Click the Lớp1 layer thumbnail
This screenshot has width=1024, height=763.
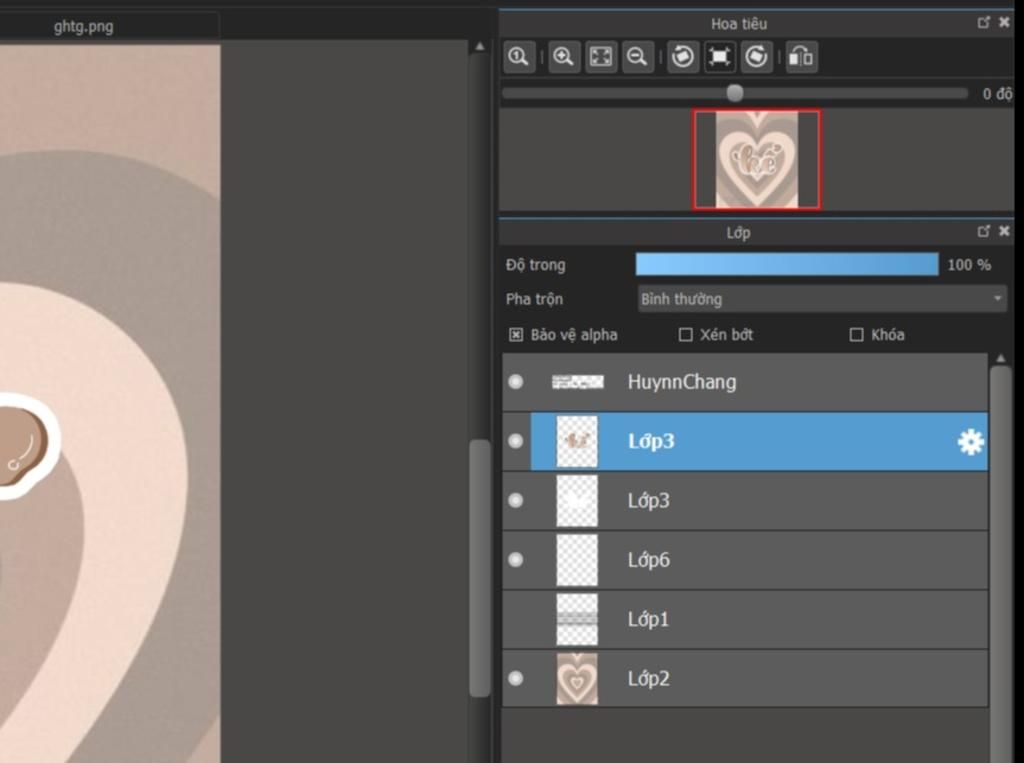[x=577, y=619]
